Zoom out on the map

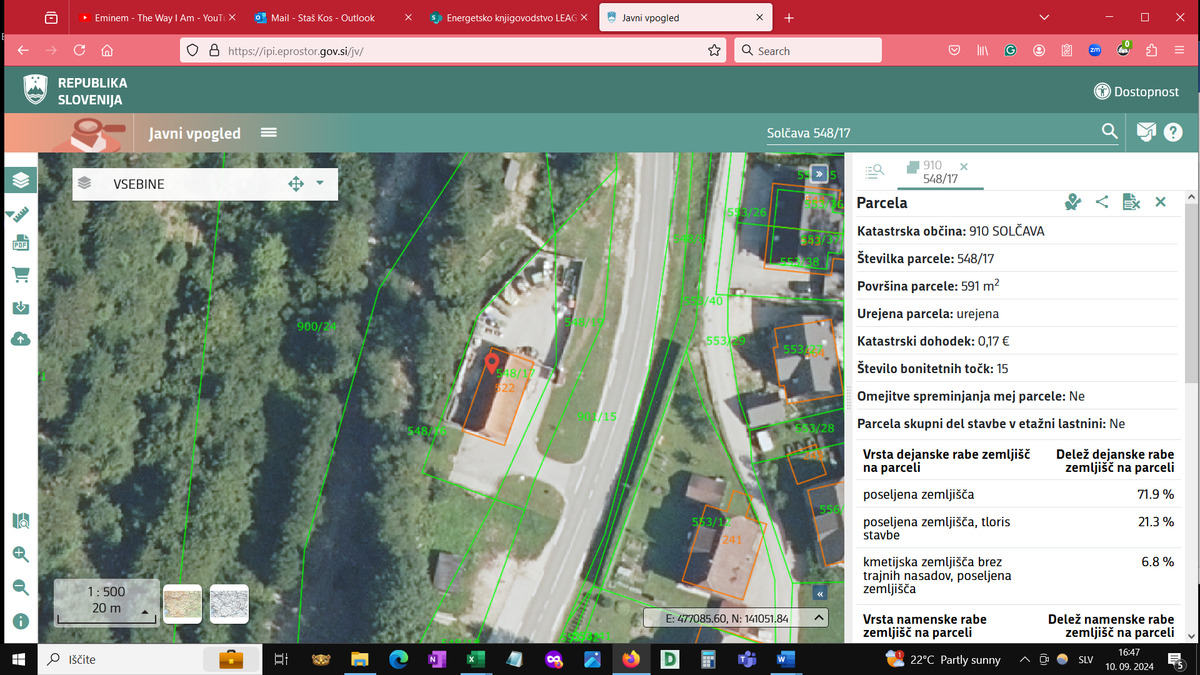(x=21, y=587)
